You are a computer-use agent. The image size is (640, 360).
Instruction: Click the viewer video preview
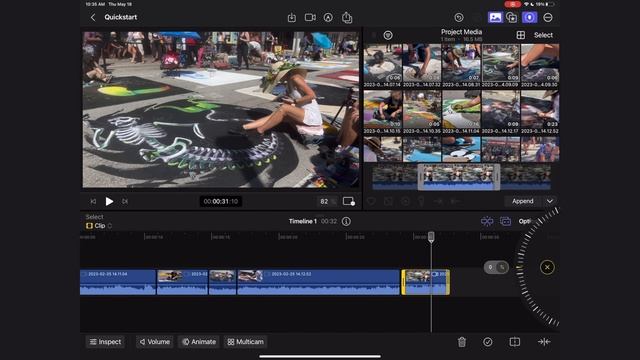(221, 110)
